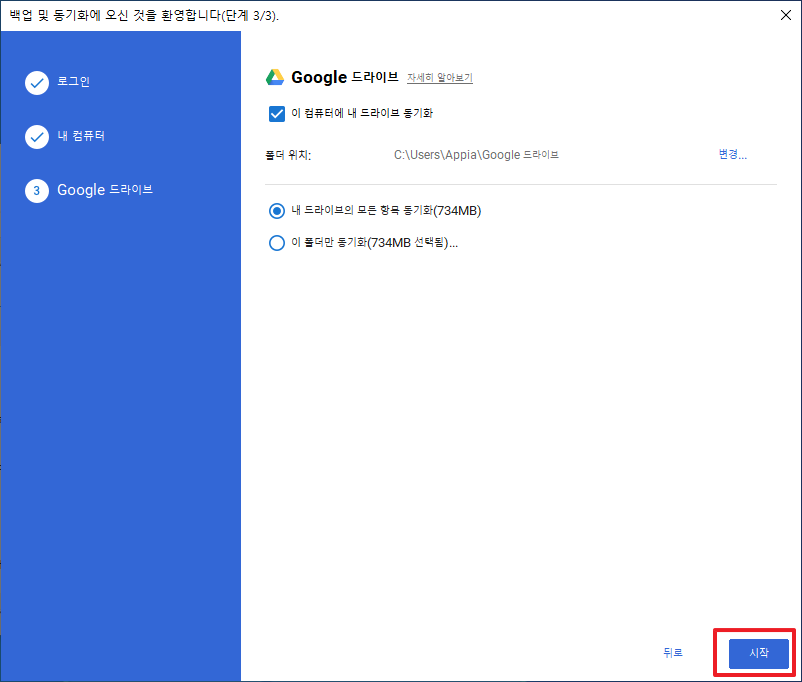Click the 내 컴퓨터 step label in sidebar

pos(81,136)
